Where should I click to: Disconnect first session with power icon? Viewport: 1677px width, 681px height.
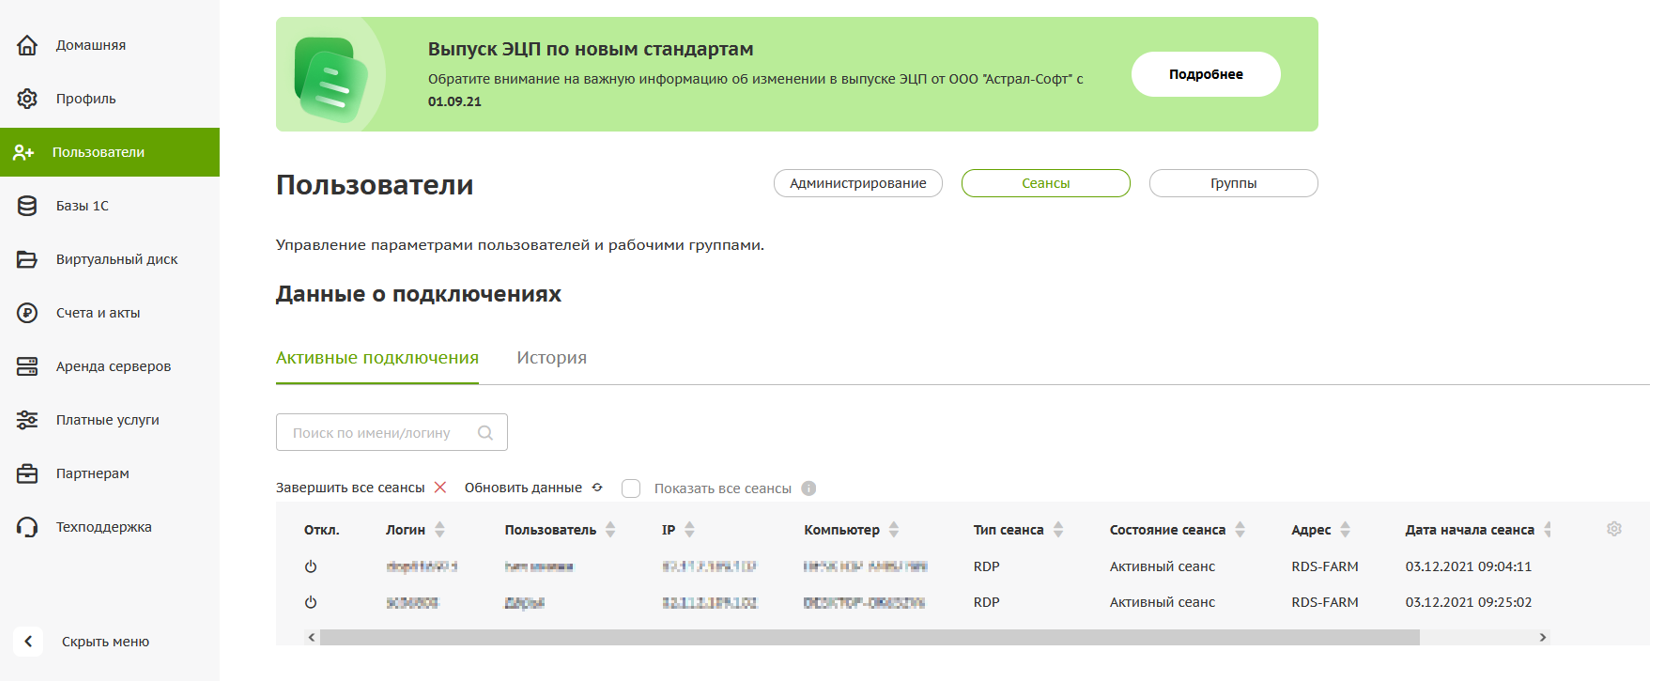(x=311, y=566)
